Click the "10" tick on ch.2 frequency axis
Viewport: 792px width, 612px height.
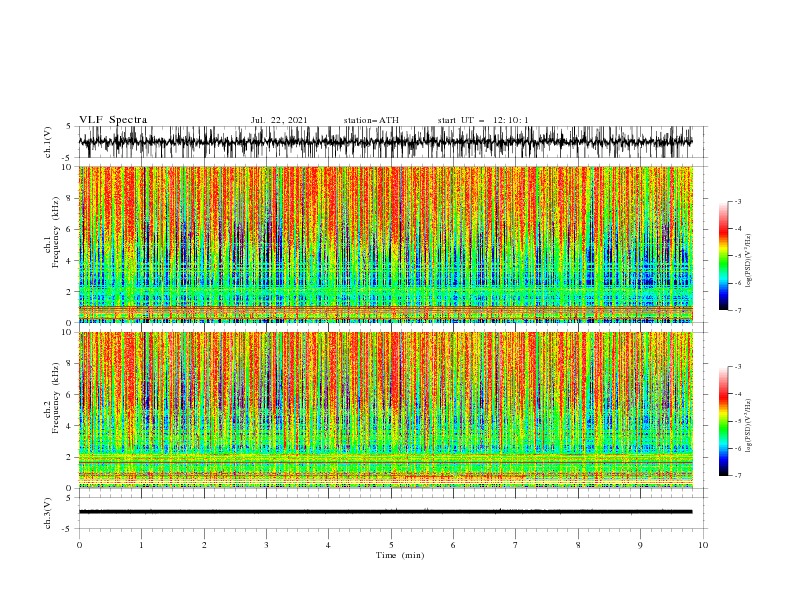click(67, 332)
